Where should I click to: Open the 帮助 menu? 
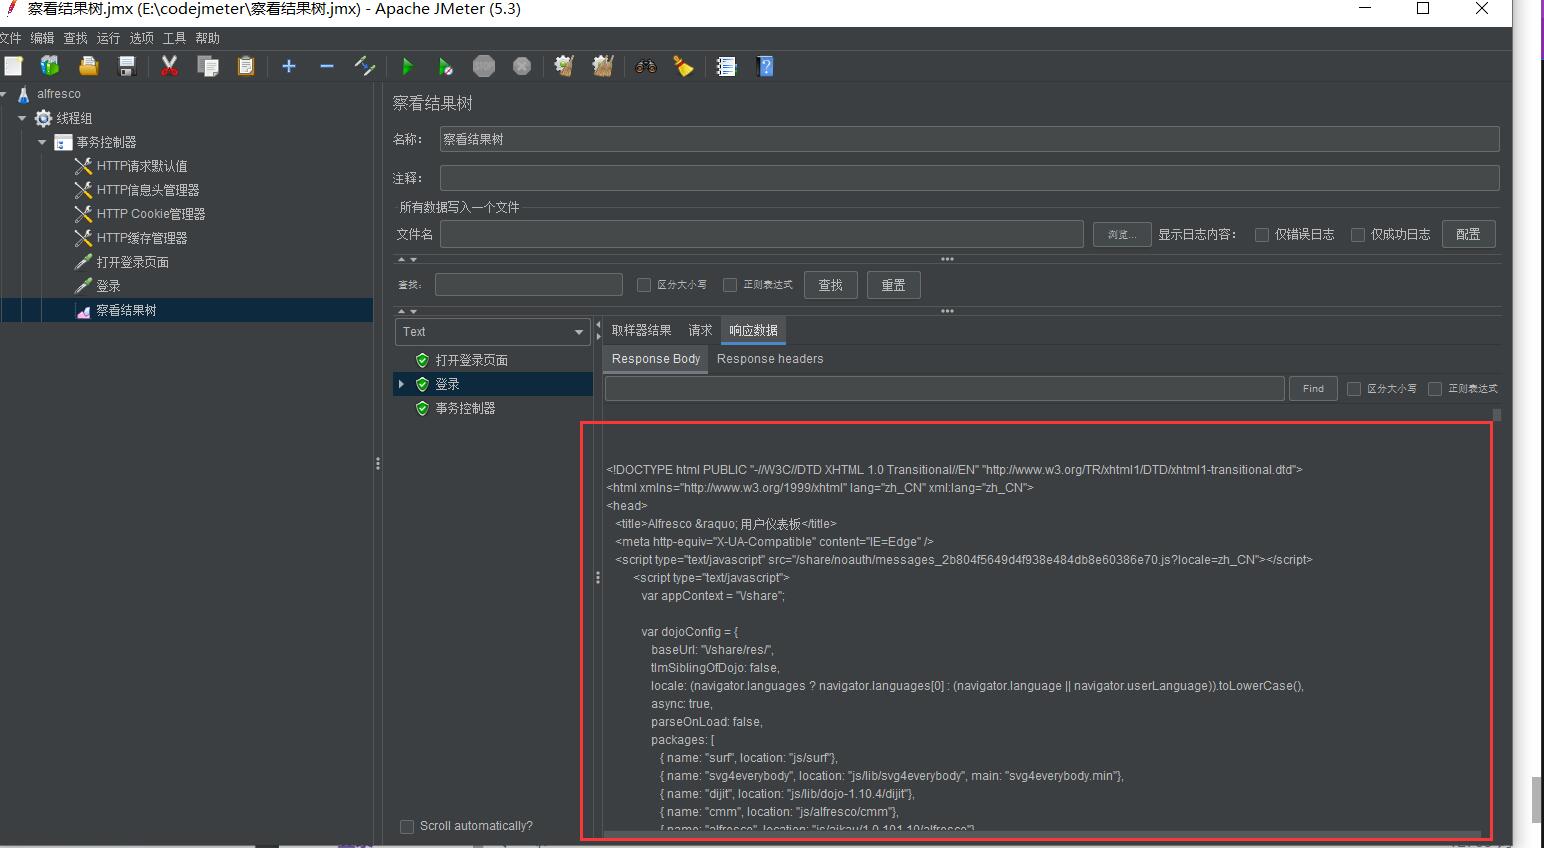[207, 38]
